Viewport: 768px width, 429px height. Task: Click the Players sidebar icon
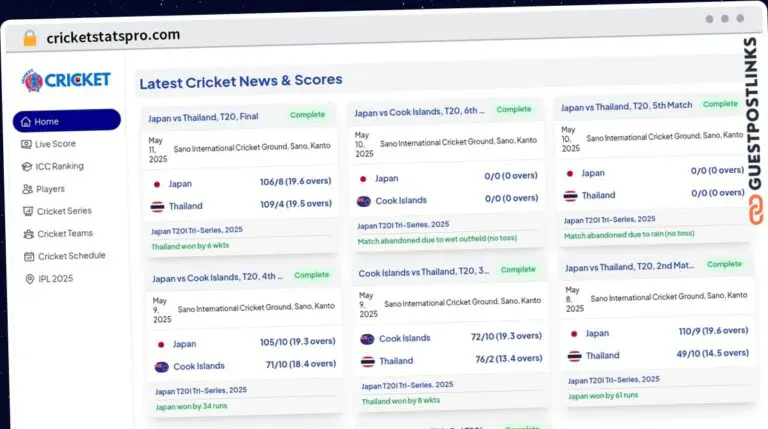click(x=28, y=189)
